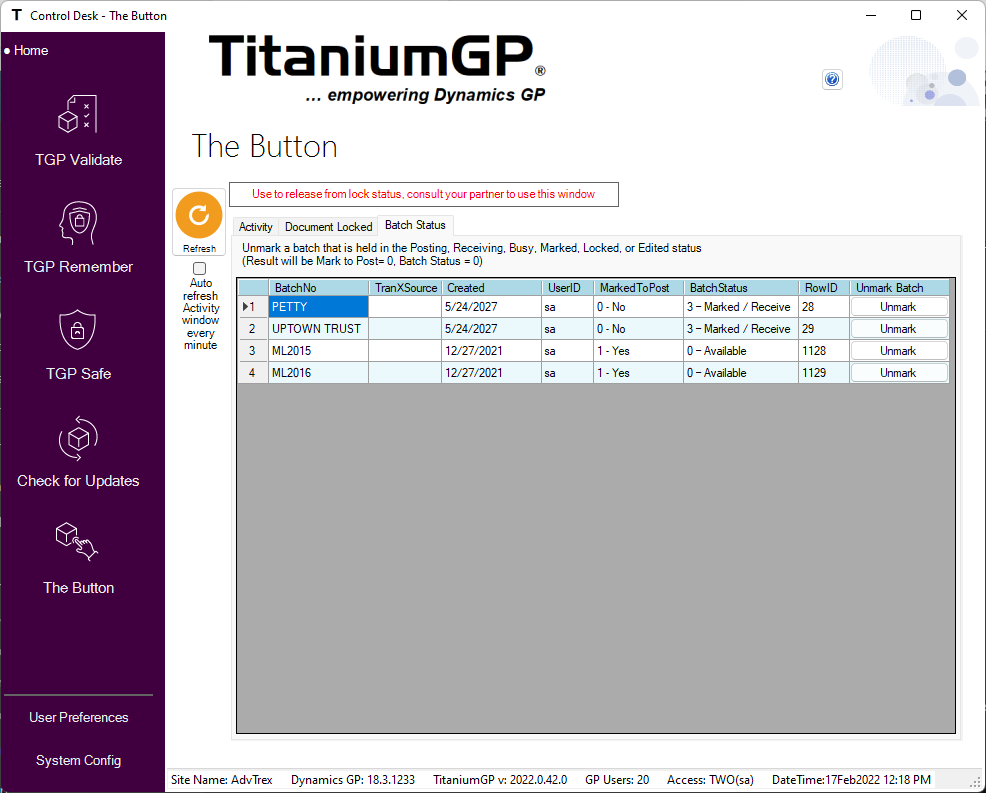986x793 pixels.
Task: Click the GP Users: 20 status entry
Action: (x=617, y=780)
